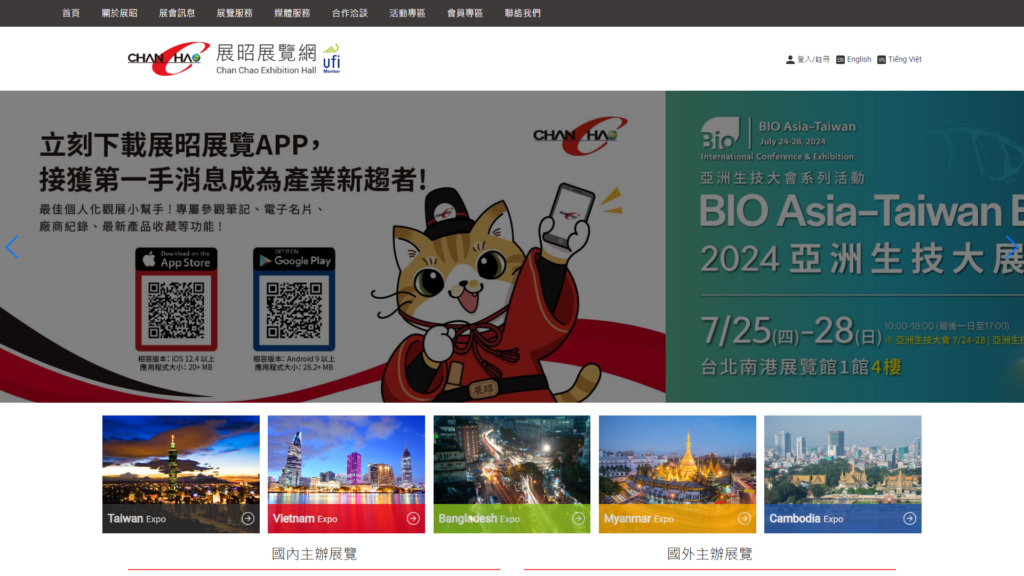This screenshot has height=576, width=1024.
Task: Click the Download on the App Store badge
Action: coord(176,259)
